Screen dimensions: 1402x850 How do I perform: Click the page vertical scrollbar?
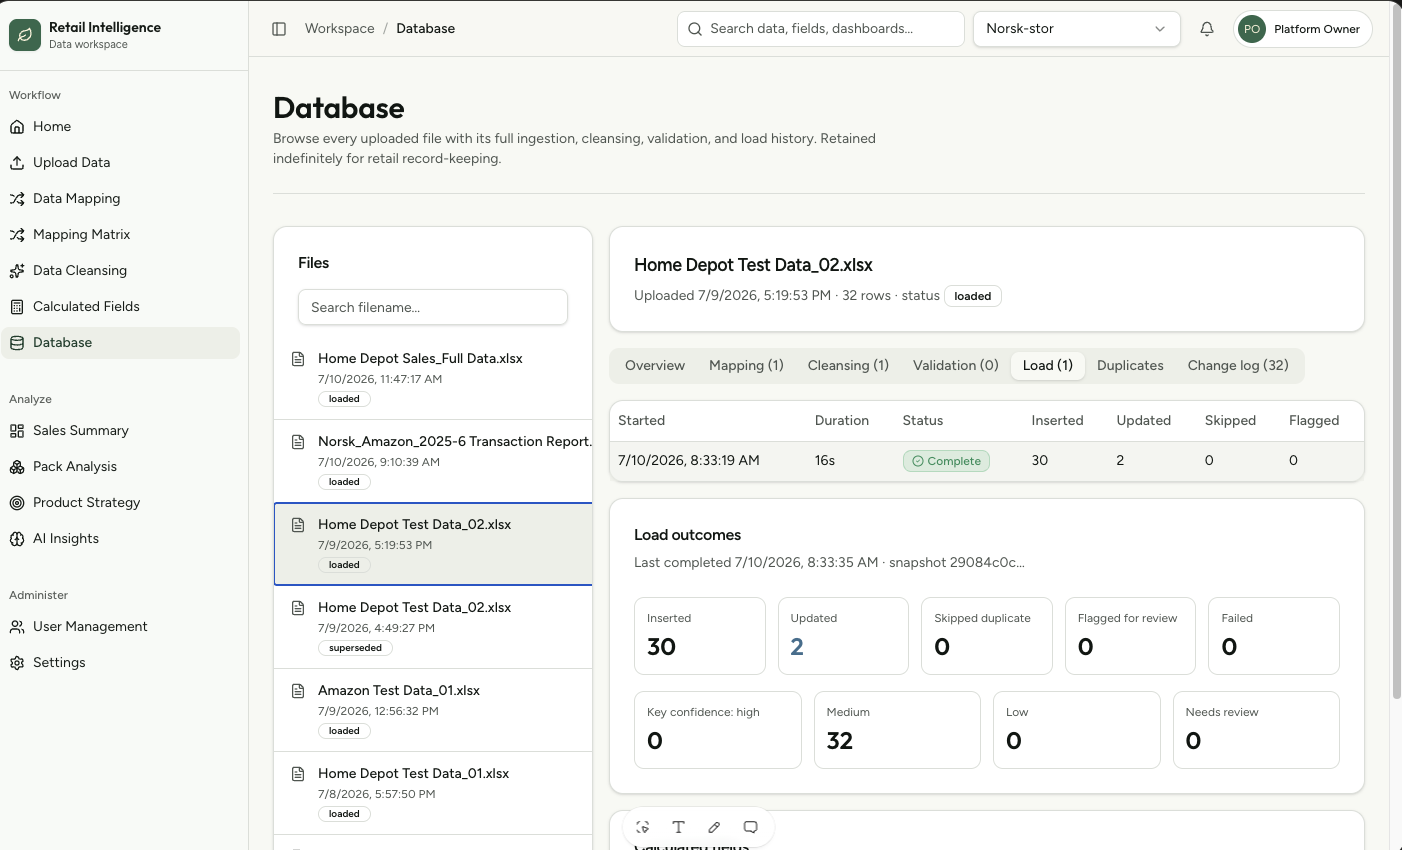pos(1396,350)
